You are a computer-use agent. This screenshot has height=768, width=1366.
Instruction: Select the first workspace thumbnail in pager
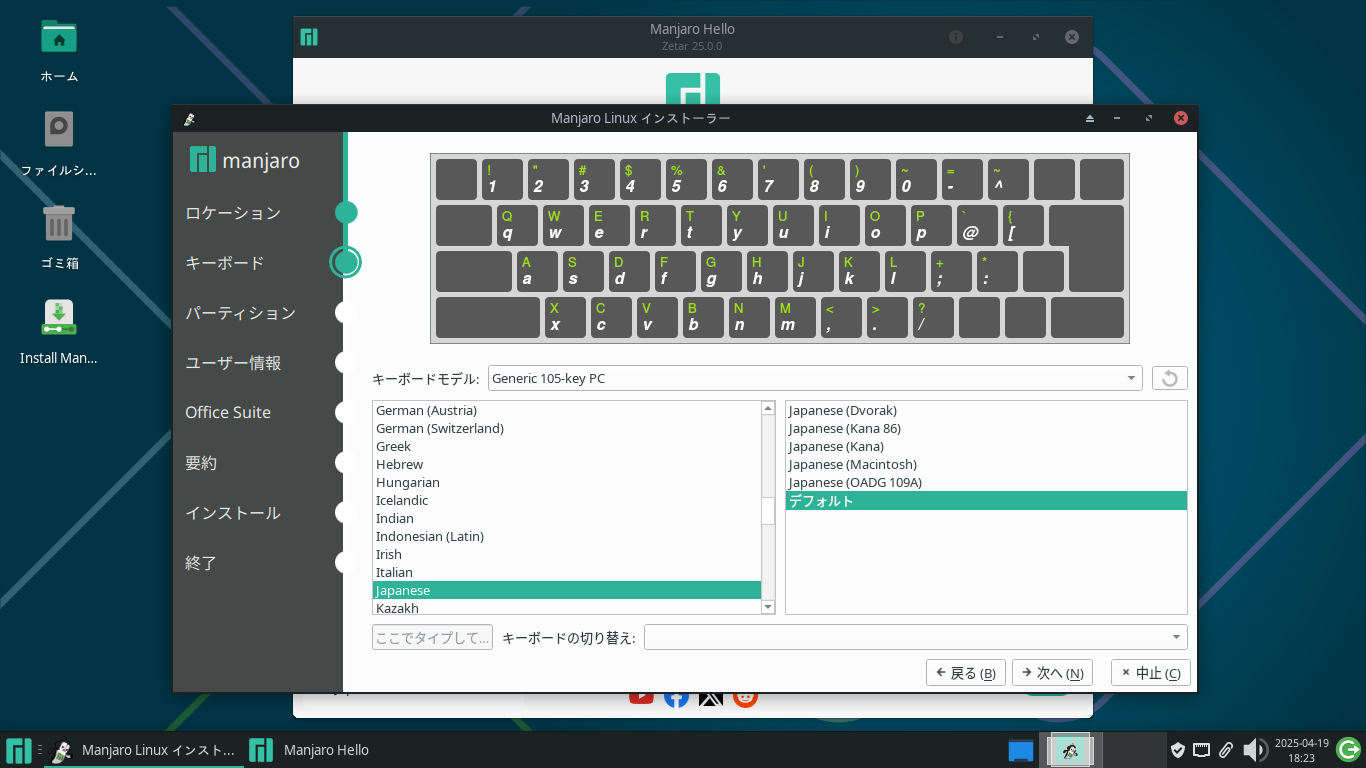pos(1070,750)
